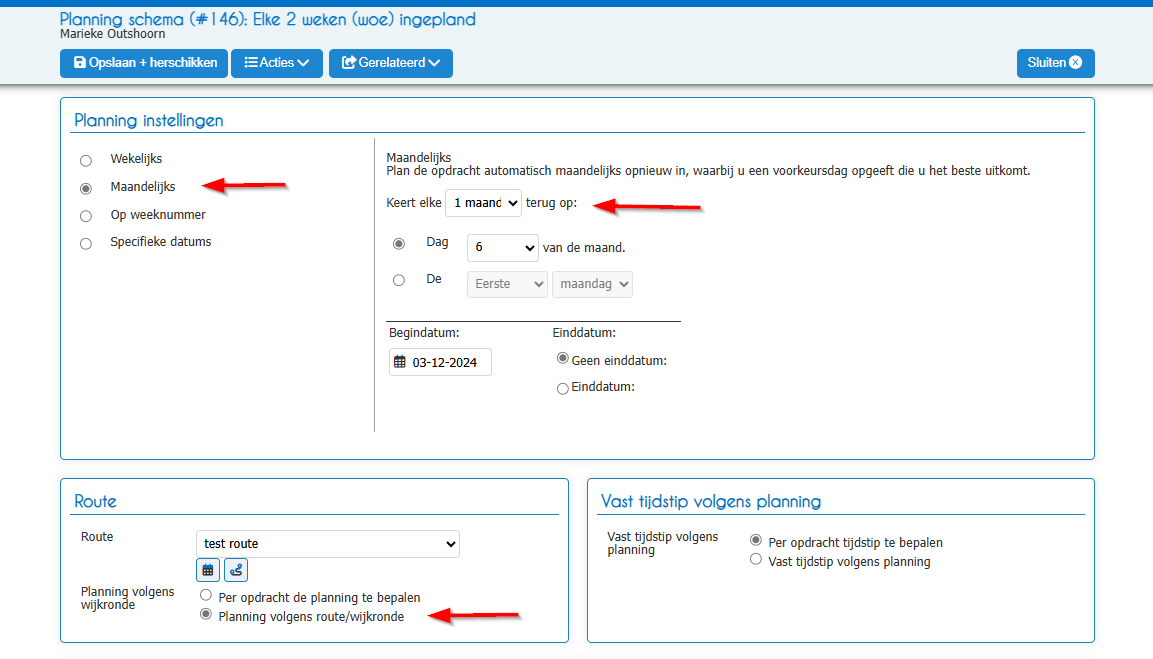The height and width of the screenshot is (659, 1153).
Task: Select the Wekelijks radio option
Action: (86, 160)
